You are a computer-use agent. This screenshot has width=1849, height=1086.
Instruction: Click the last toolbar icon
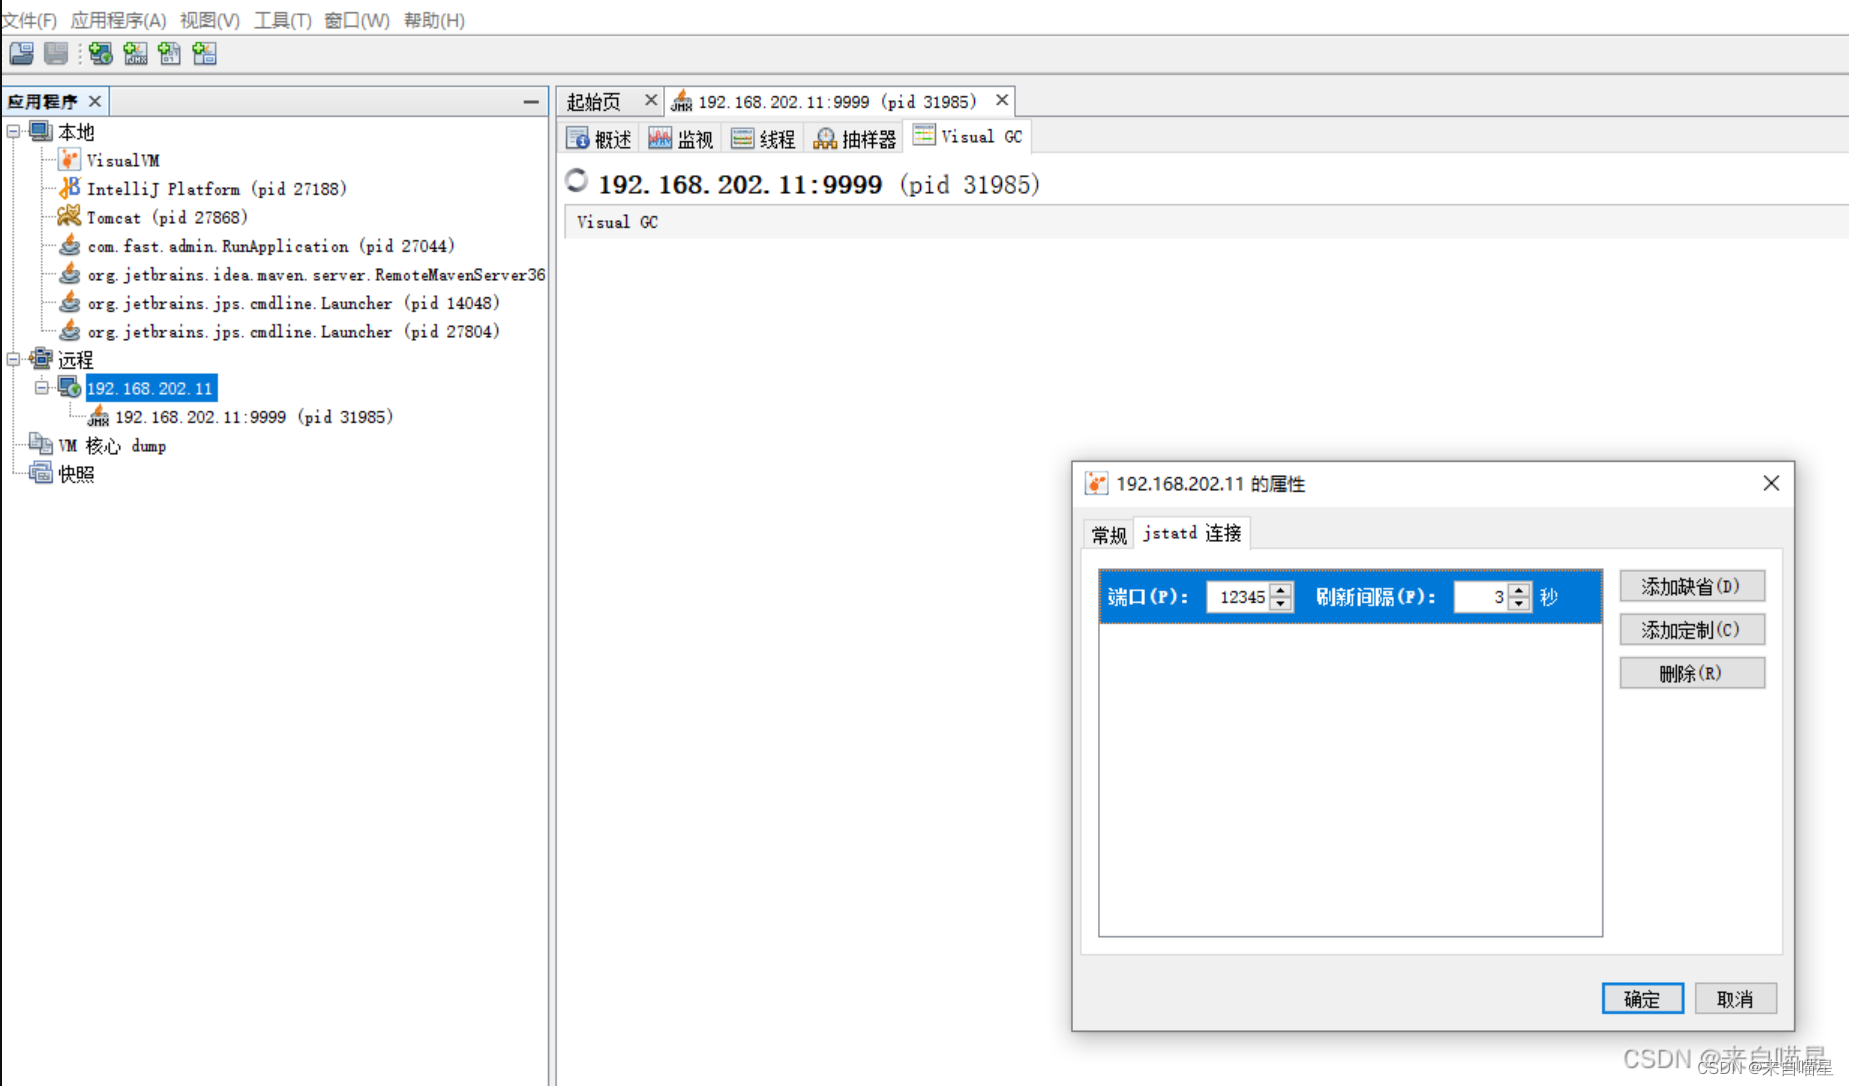[x=204, y=54]
